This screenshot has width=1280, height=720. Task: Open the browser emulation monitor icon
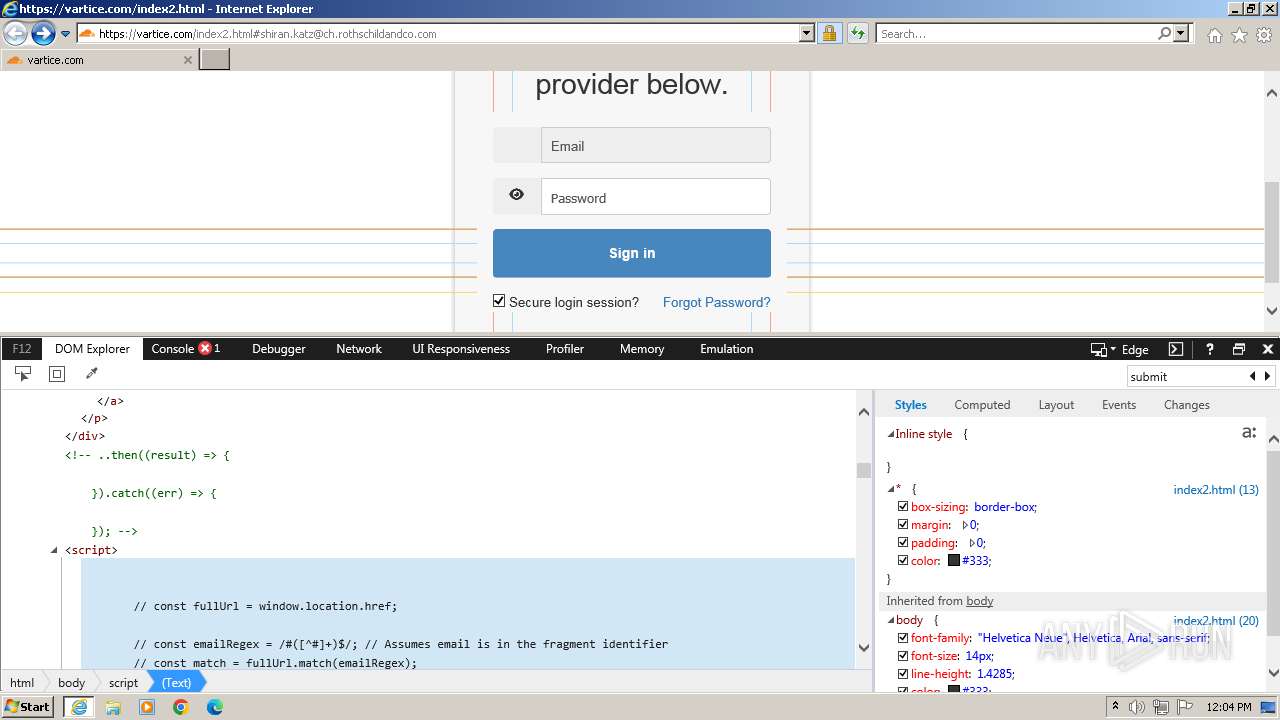coord(1099,349)
